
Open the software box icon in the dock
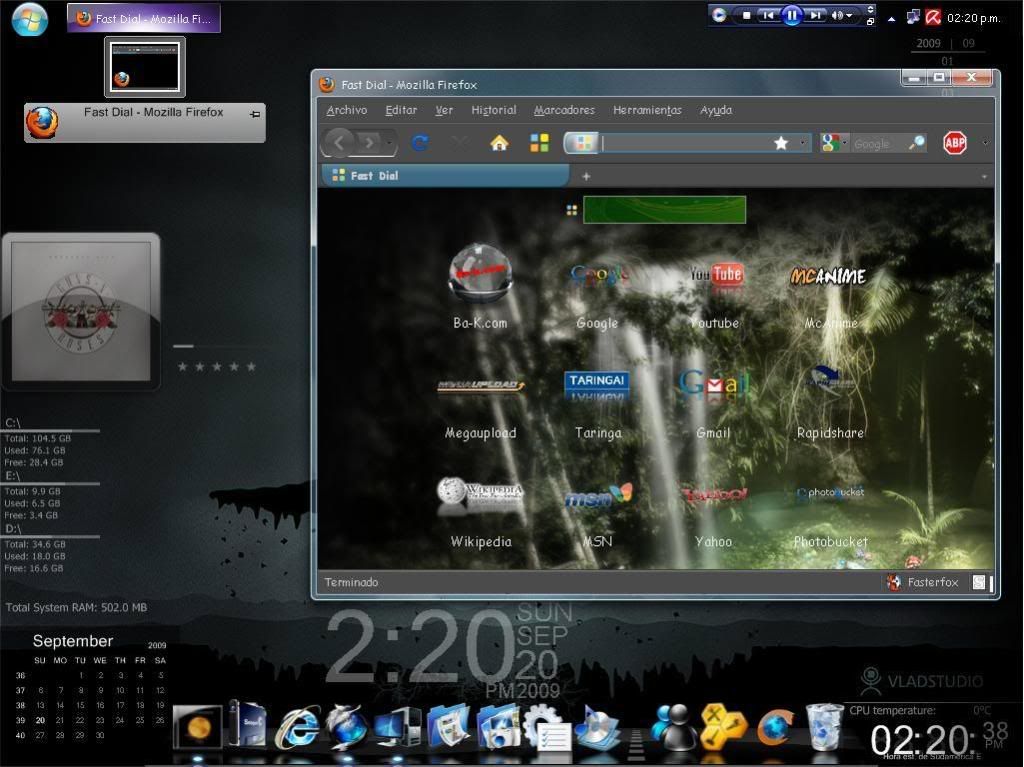tap(248, 725)
